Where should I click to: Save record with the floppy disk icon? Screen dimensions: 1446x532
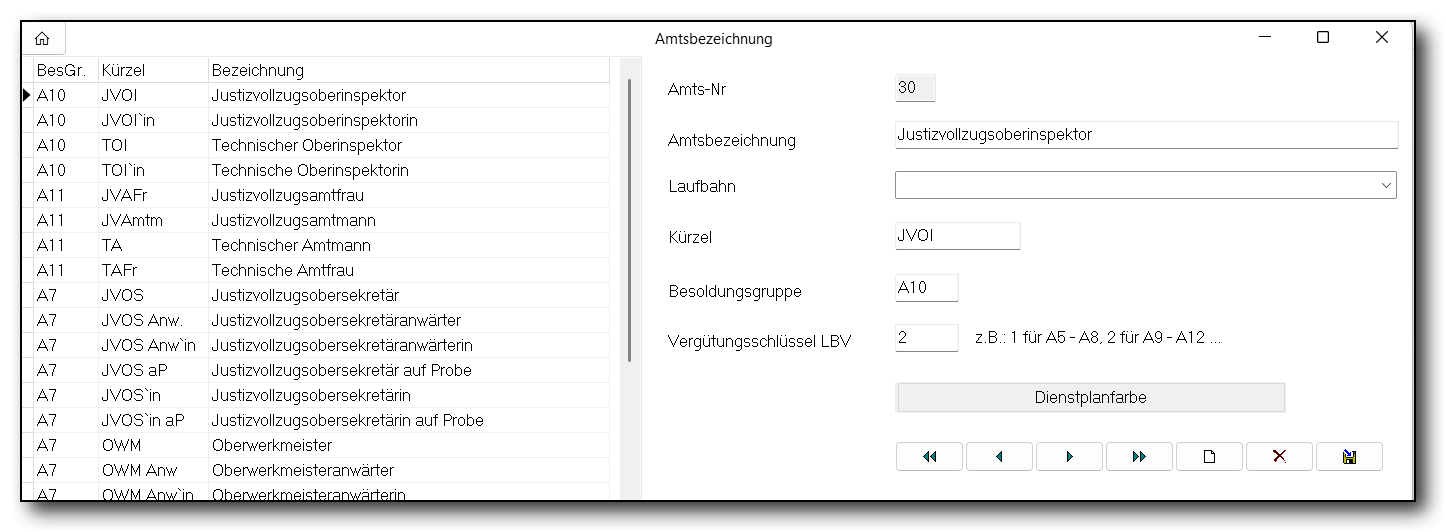pos(1349,456)
